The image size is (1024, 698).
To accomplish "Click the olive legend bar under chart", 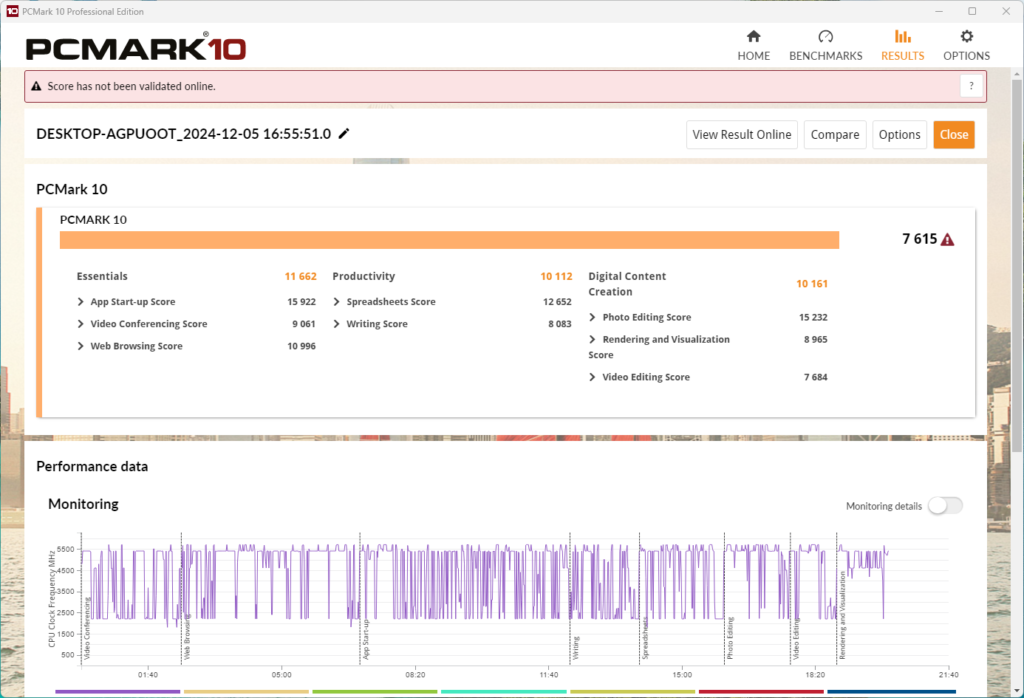I will point(632,691).
